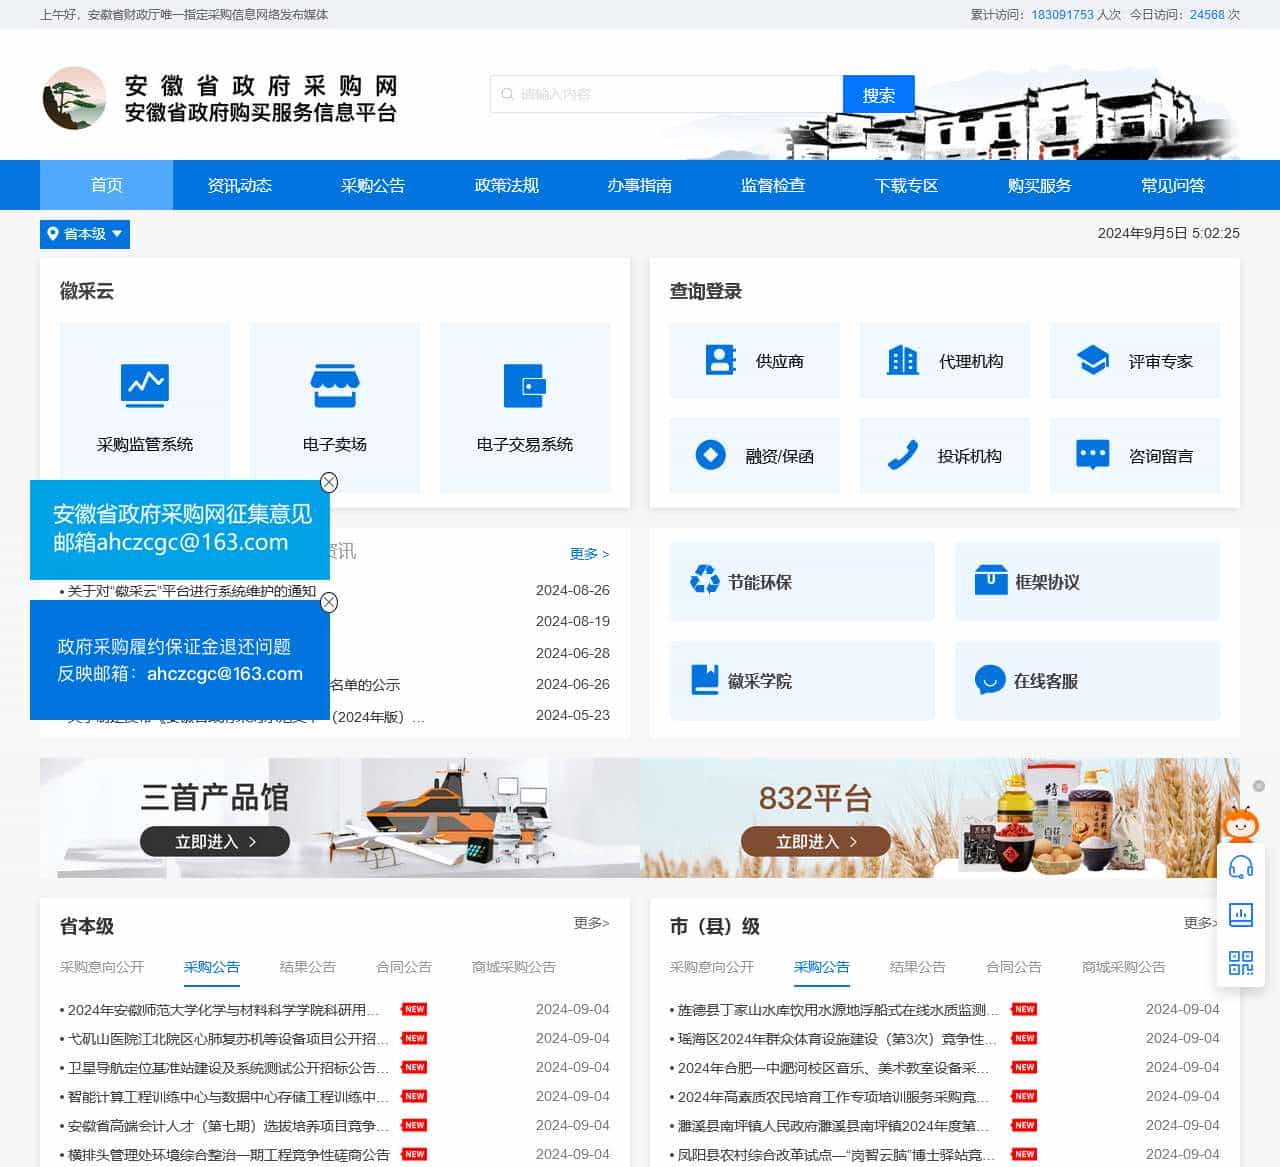Click the 搜索 search button
This screenshot has height=1167, width=1280.
[x=879, y=95]
